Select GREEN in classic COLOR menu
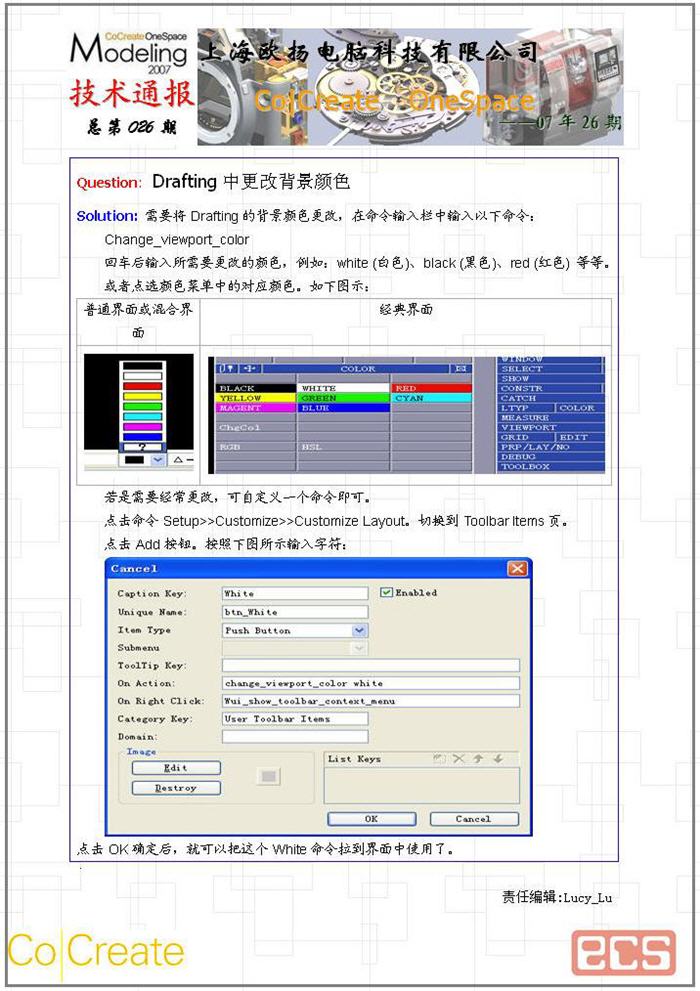 coord(343,398)
